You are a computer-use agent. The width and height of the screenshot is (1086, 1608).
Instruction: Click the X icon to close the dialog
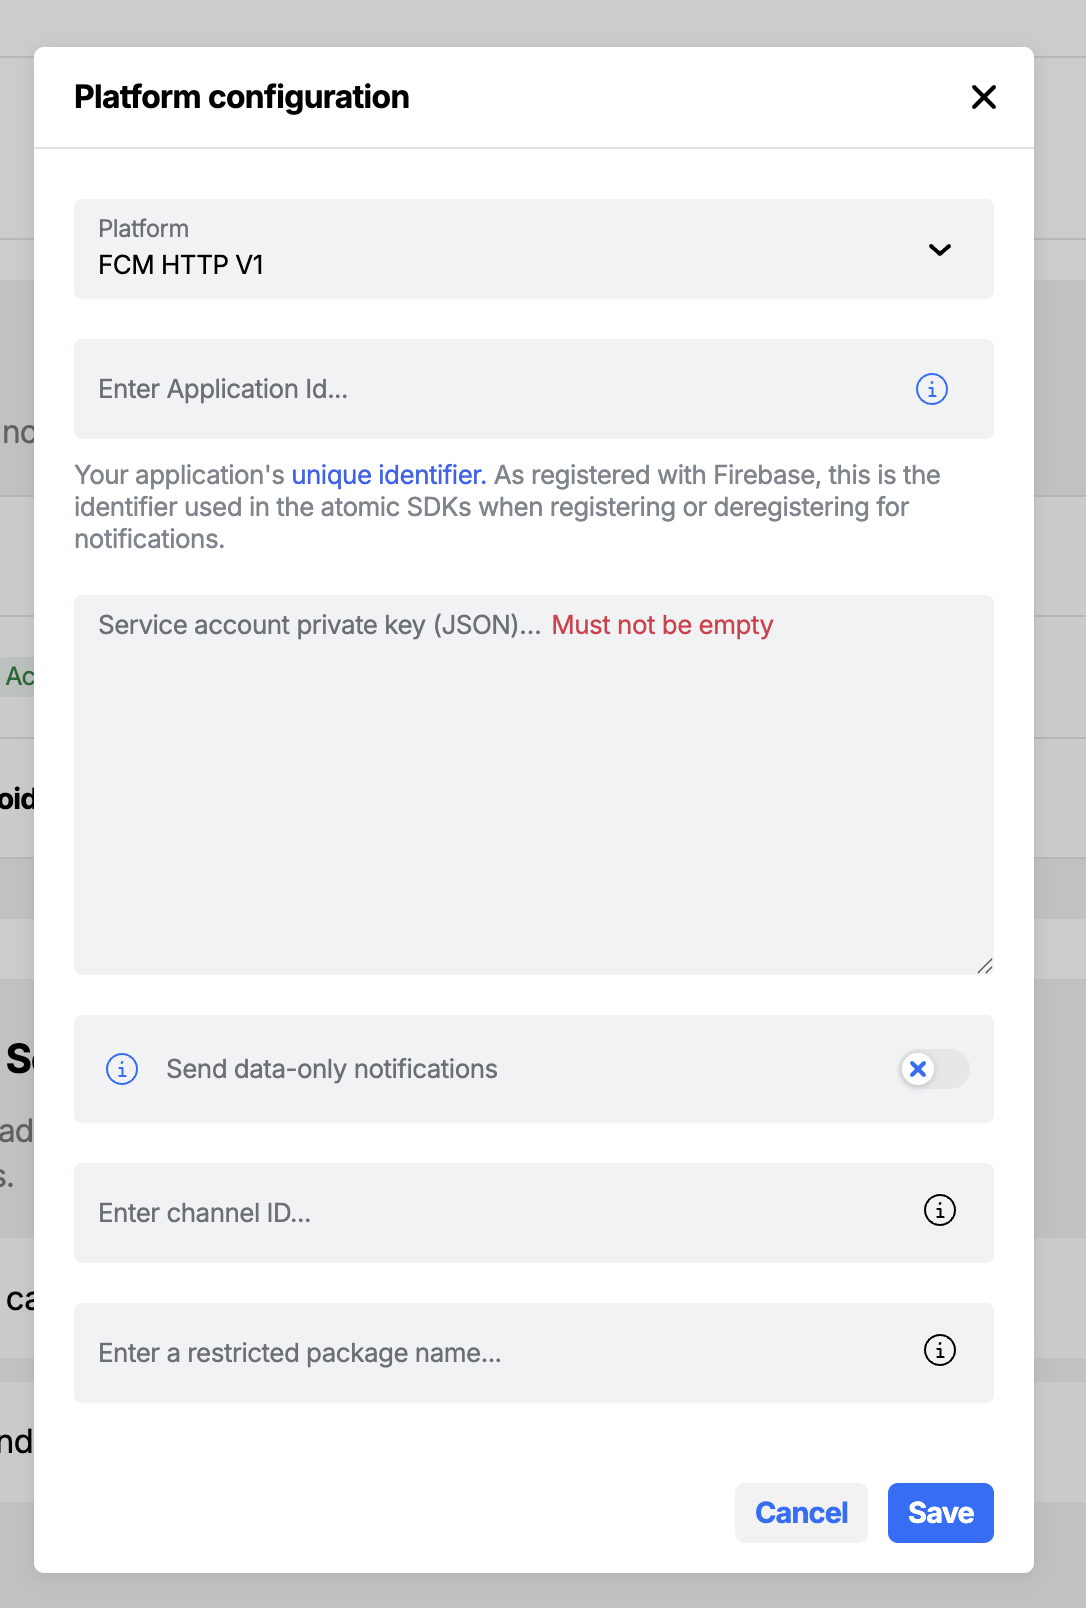984,97
